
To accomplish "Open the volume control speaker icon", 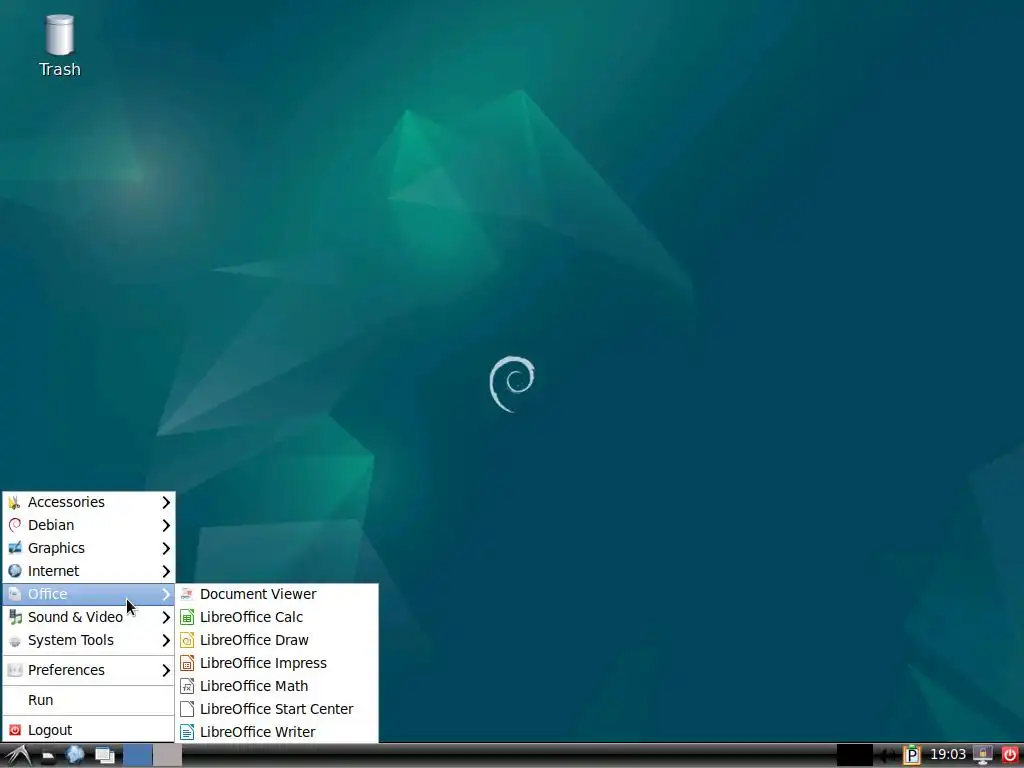I will [886, 756].
